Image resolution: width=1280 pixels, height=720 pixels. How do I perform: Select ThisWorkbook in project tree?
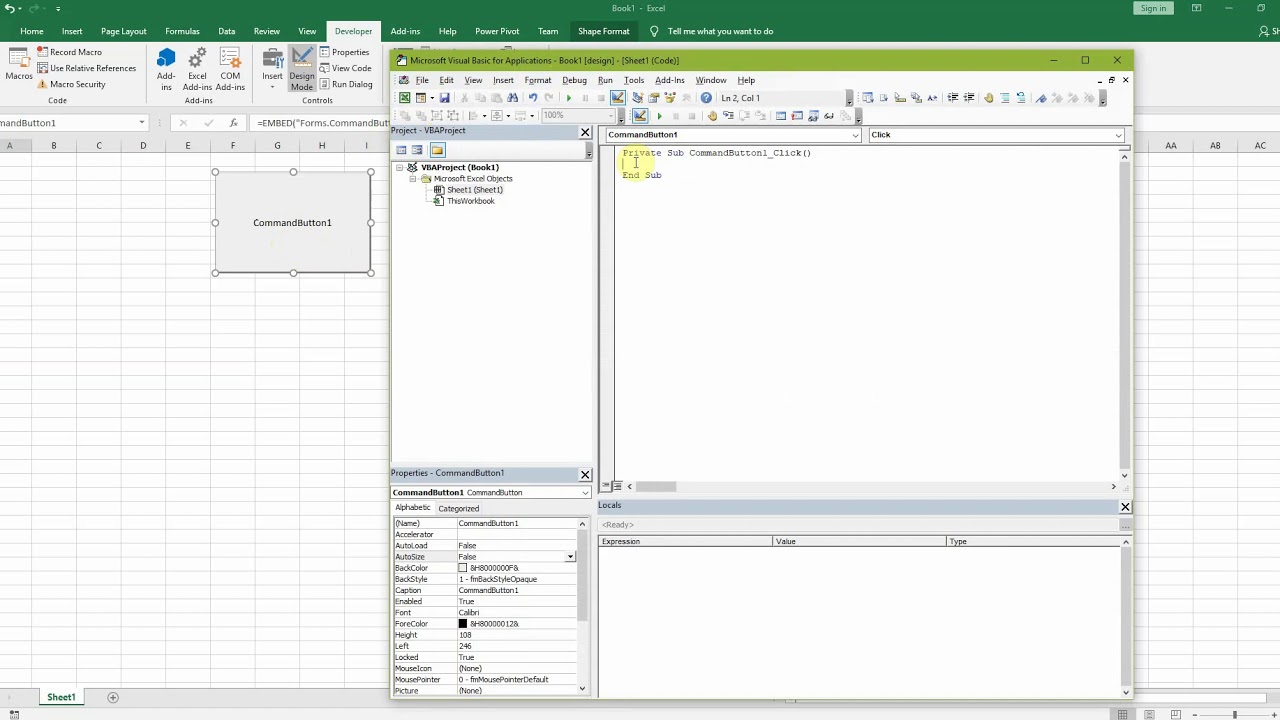coord(470,201)
